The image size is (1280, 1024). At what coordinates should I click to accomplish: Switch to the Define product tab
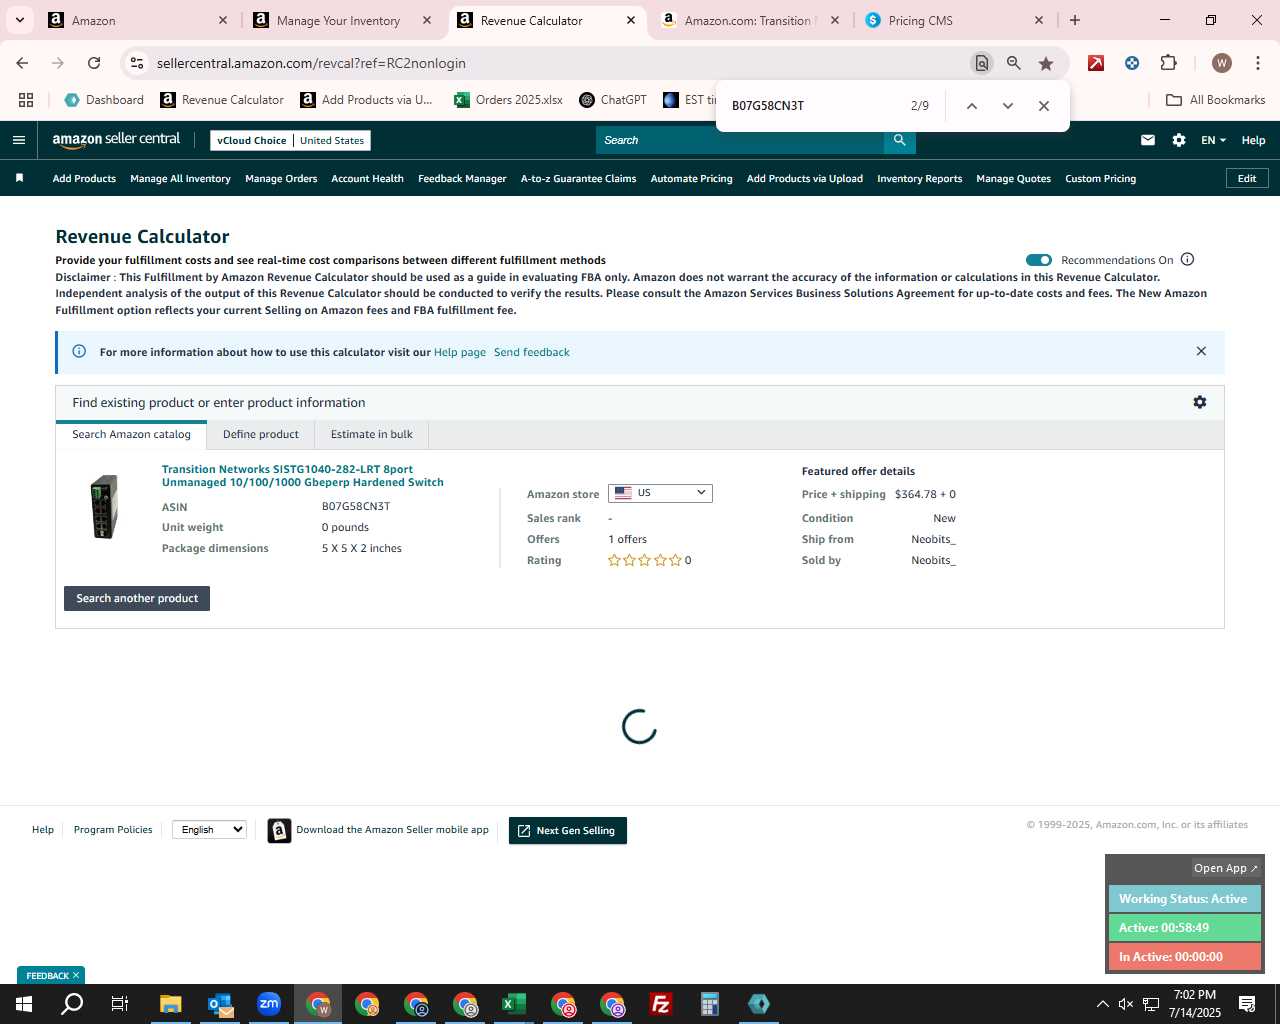tap(260, 434)
